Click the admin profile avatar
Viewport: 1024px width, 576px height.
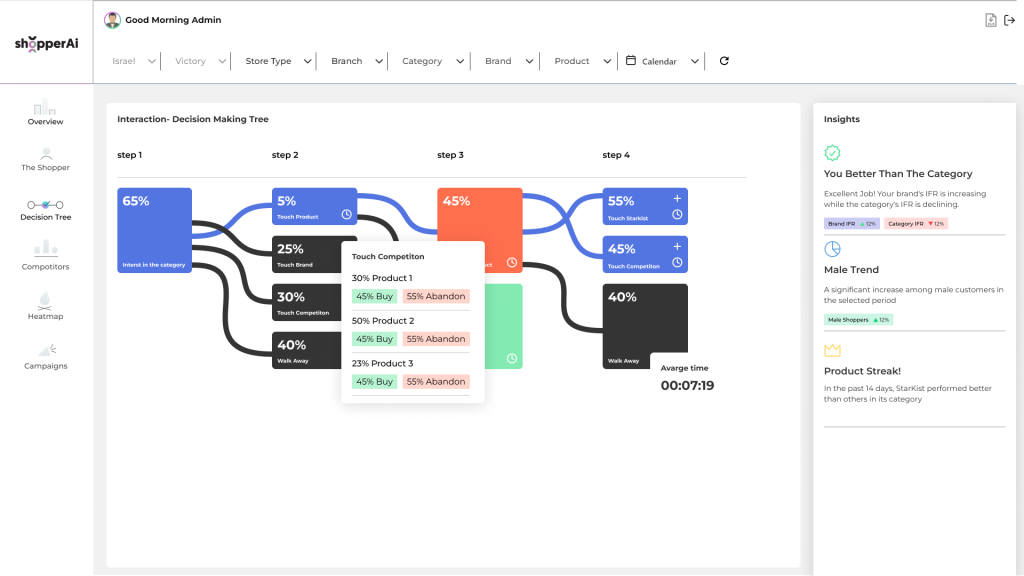tap(112, 20)
